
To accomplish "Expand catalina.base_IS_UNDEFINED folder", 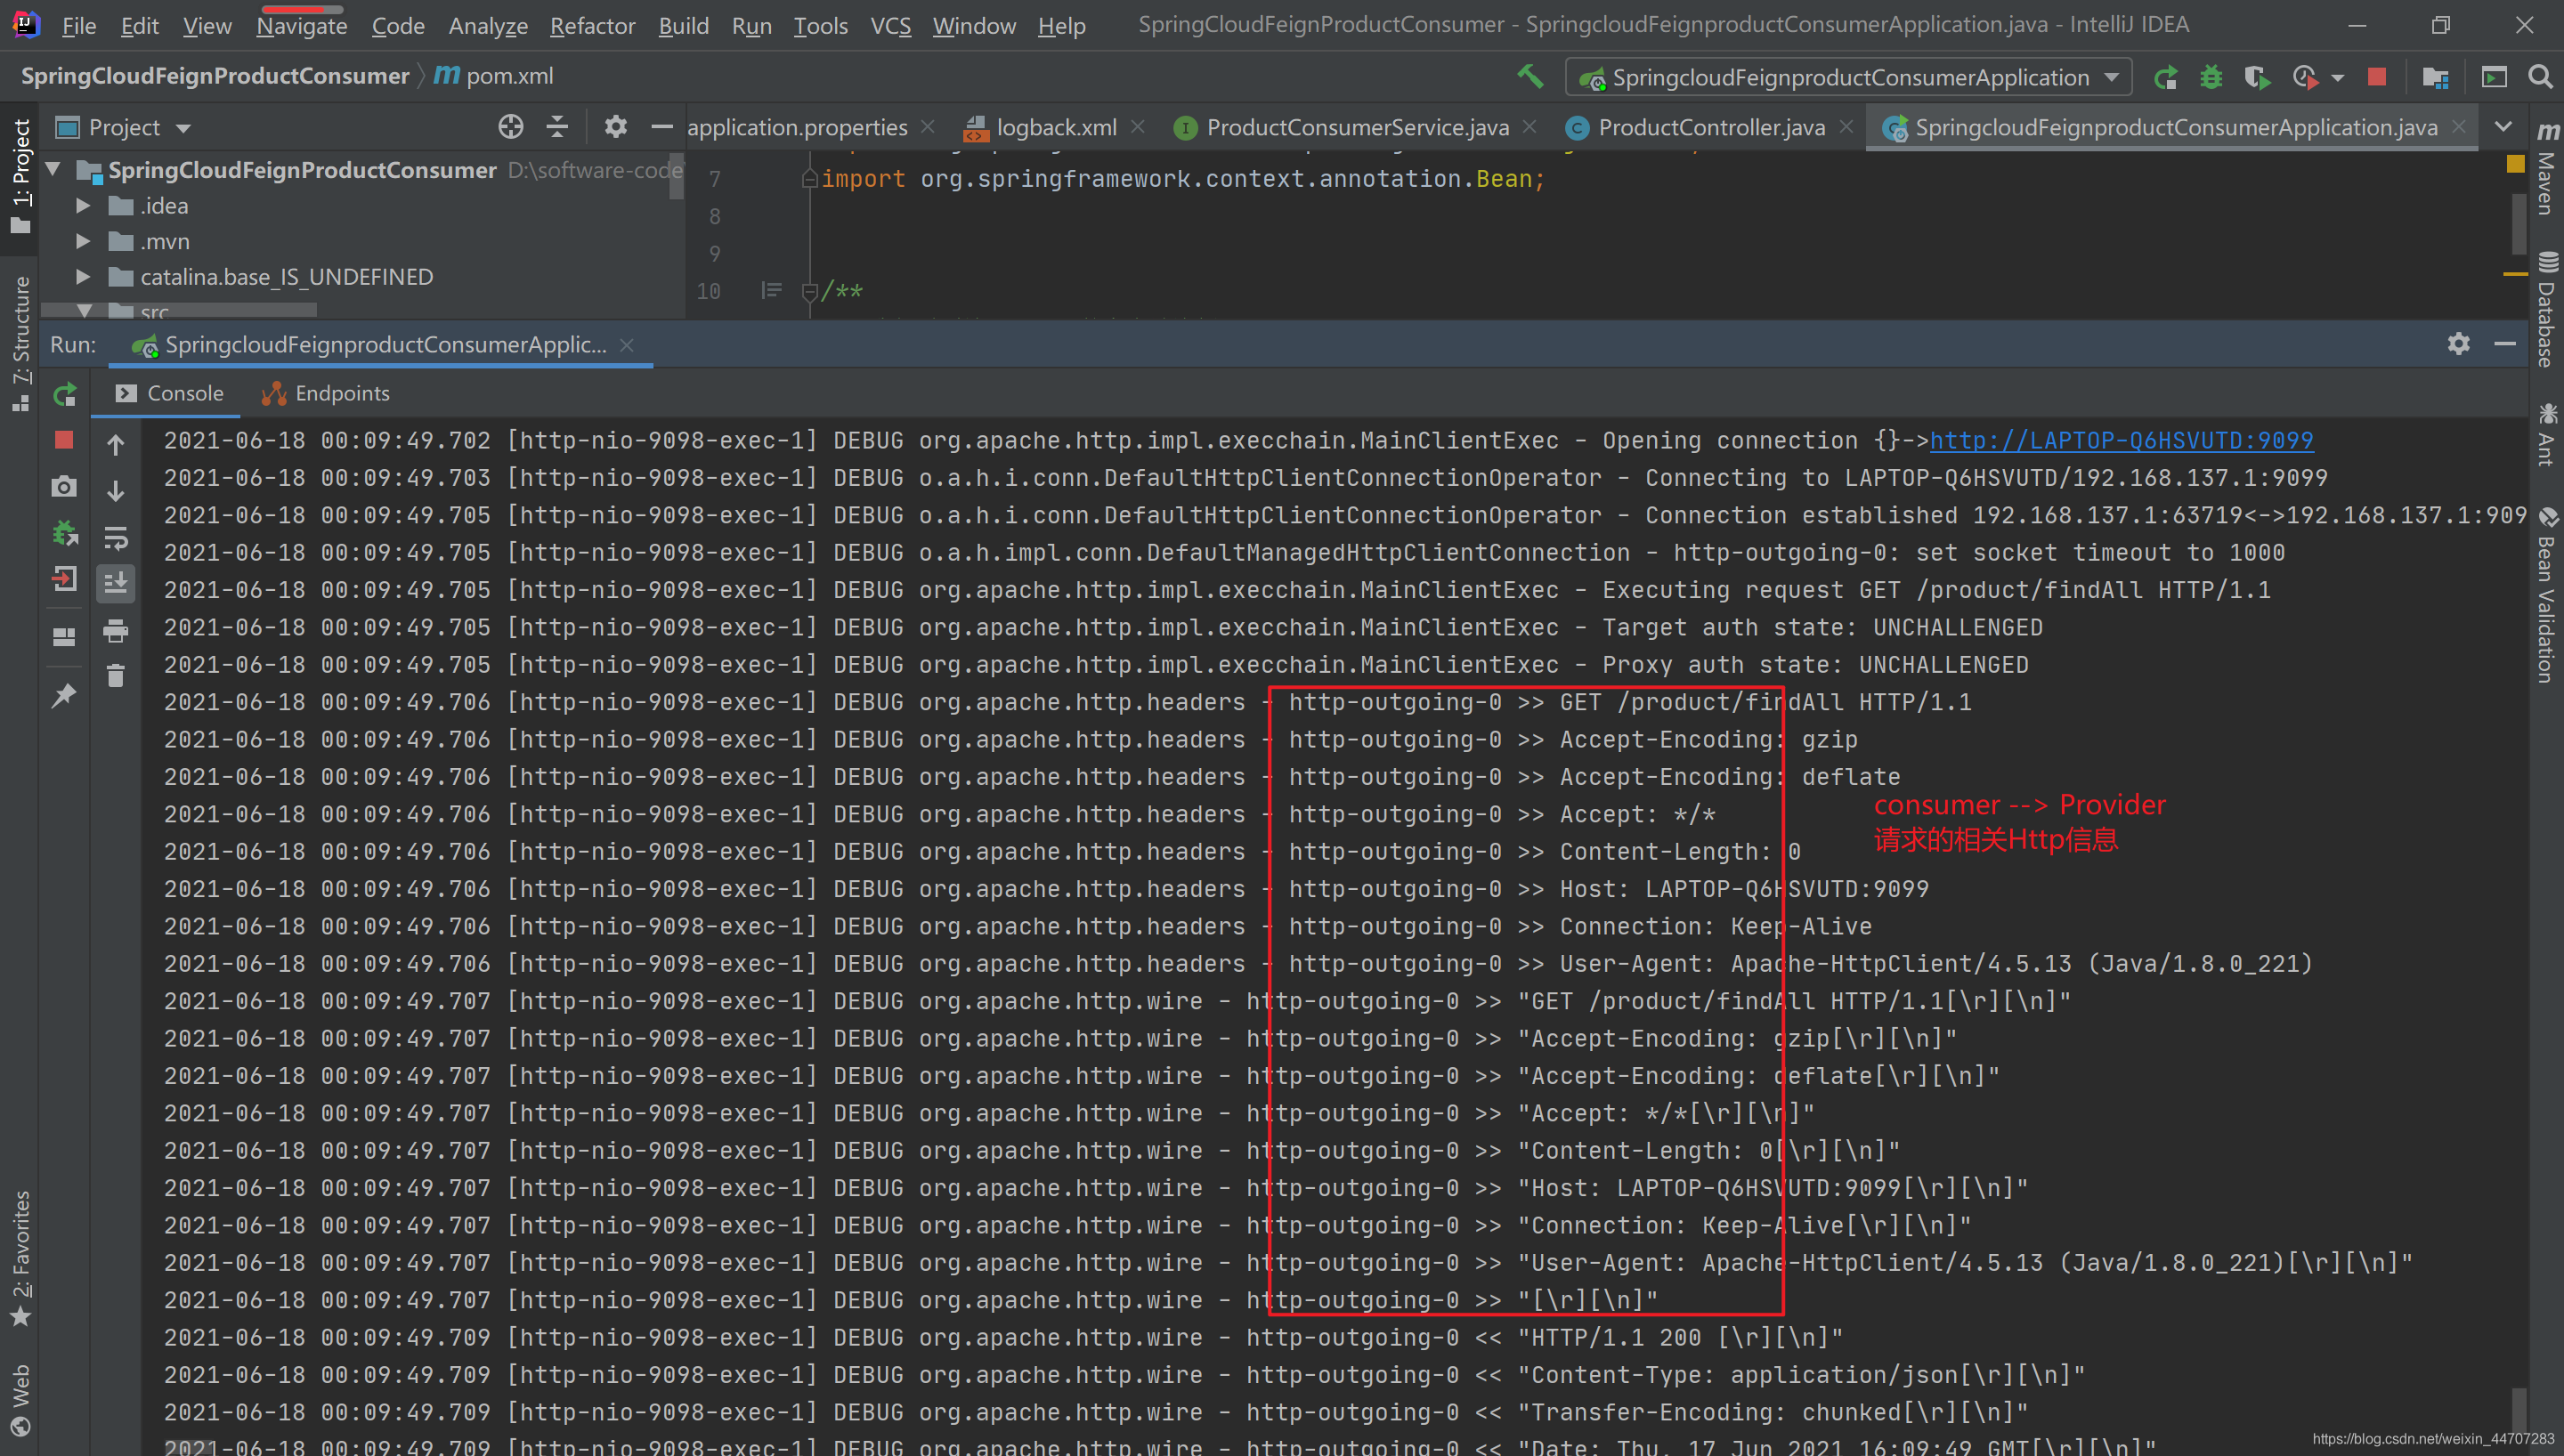I will coord(84,277).
